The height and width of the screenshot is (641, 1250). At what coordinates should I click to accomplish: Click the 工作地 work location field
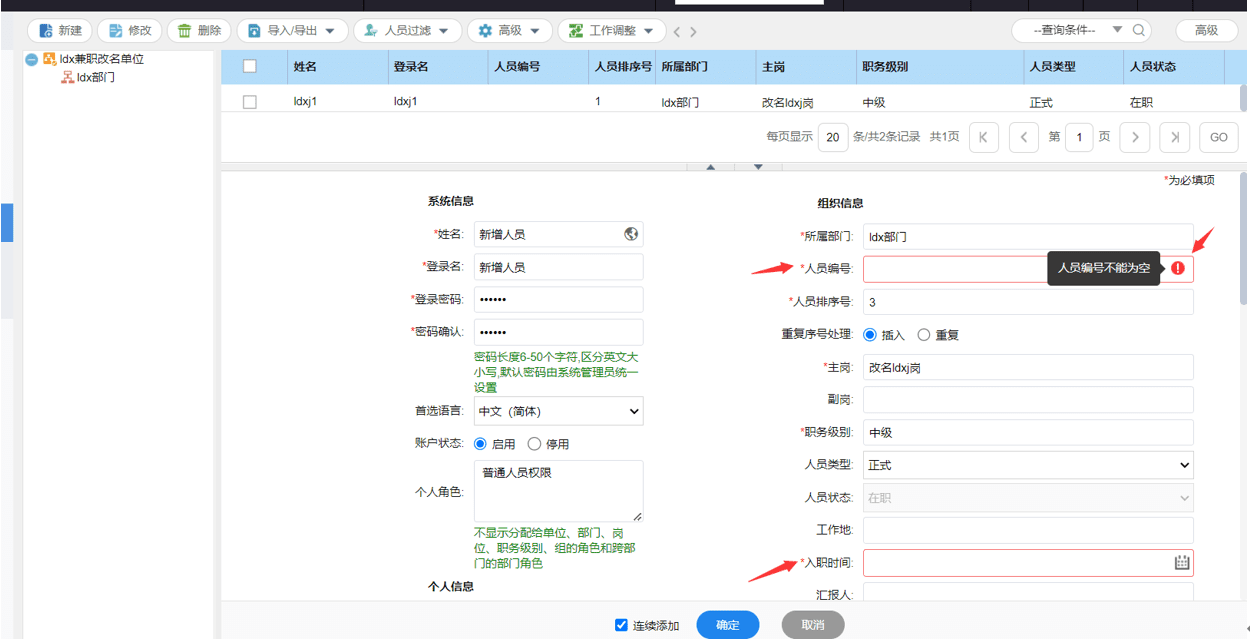point(1028,530)
